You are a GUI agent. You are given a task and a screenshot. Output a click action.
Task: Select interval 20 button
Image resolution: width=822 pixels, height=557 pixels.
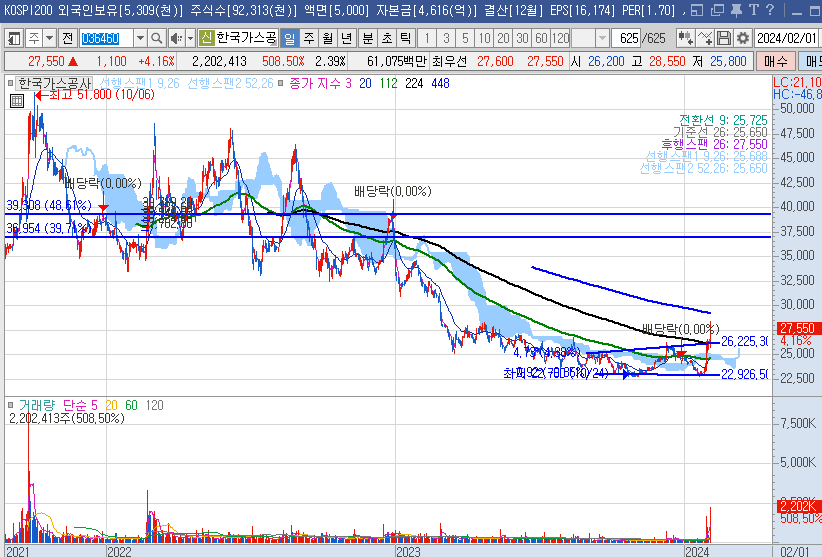(503, 38)
